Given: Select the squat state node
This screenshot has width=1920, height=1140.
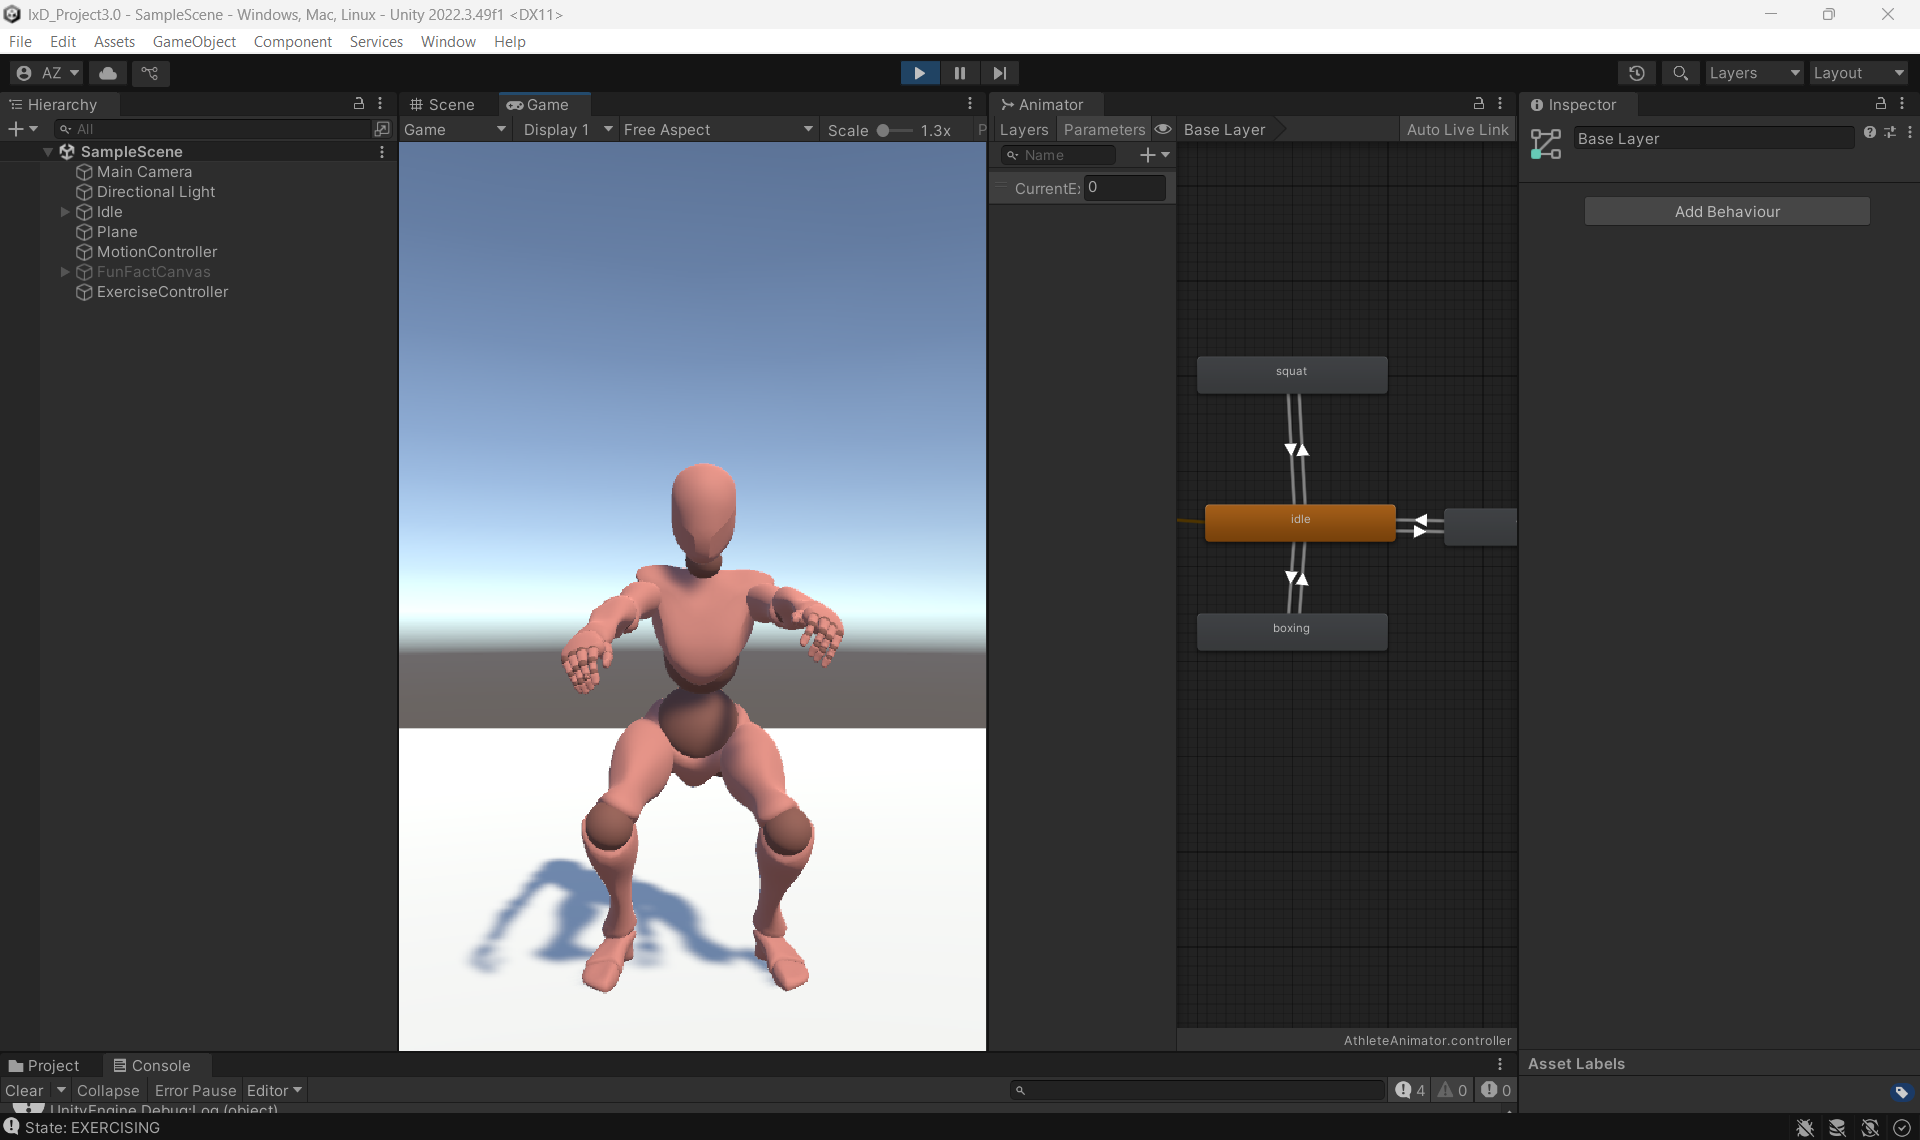Looking at the screenshot, I should 1291,374.
